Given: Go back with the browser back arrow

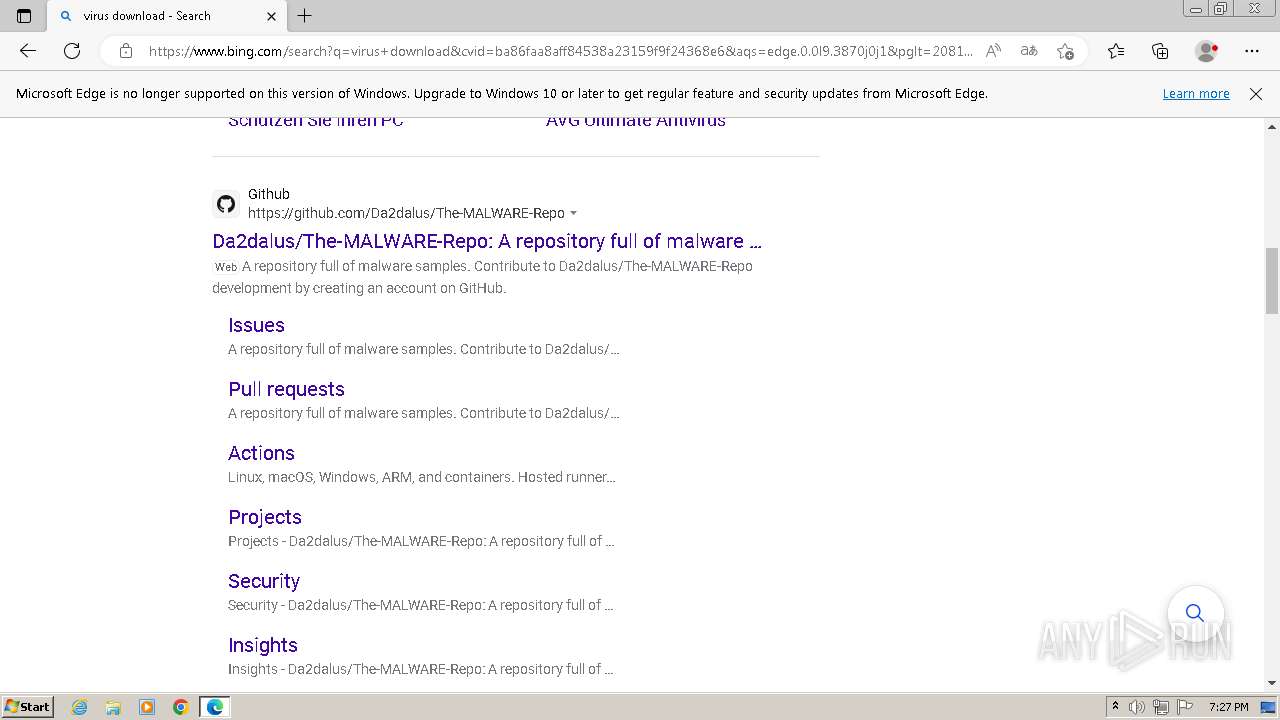Looking at the screenshot, I should pos(28,51).
